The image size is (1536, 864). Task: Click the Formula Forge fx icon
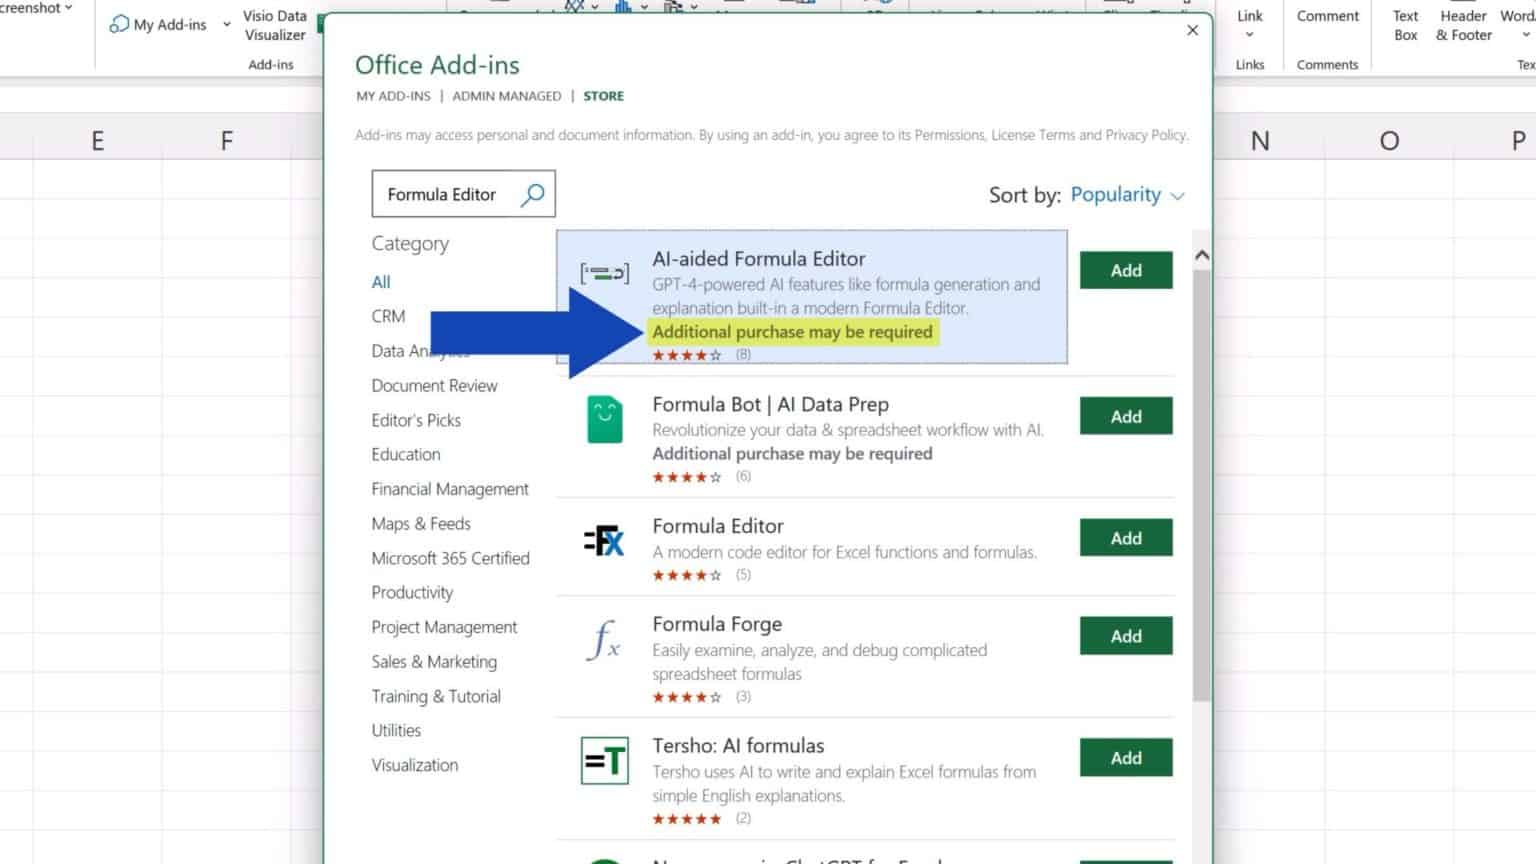(x=603, y=639)
